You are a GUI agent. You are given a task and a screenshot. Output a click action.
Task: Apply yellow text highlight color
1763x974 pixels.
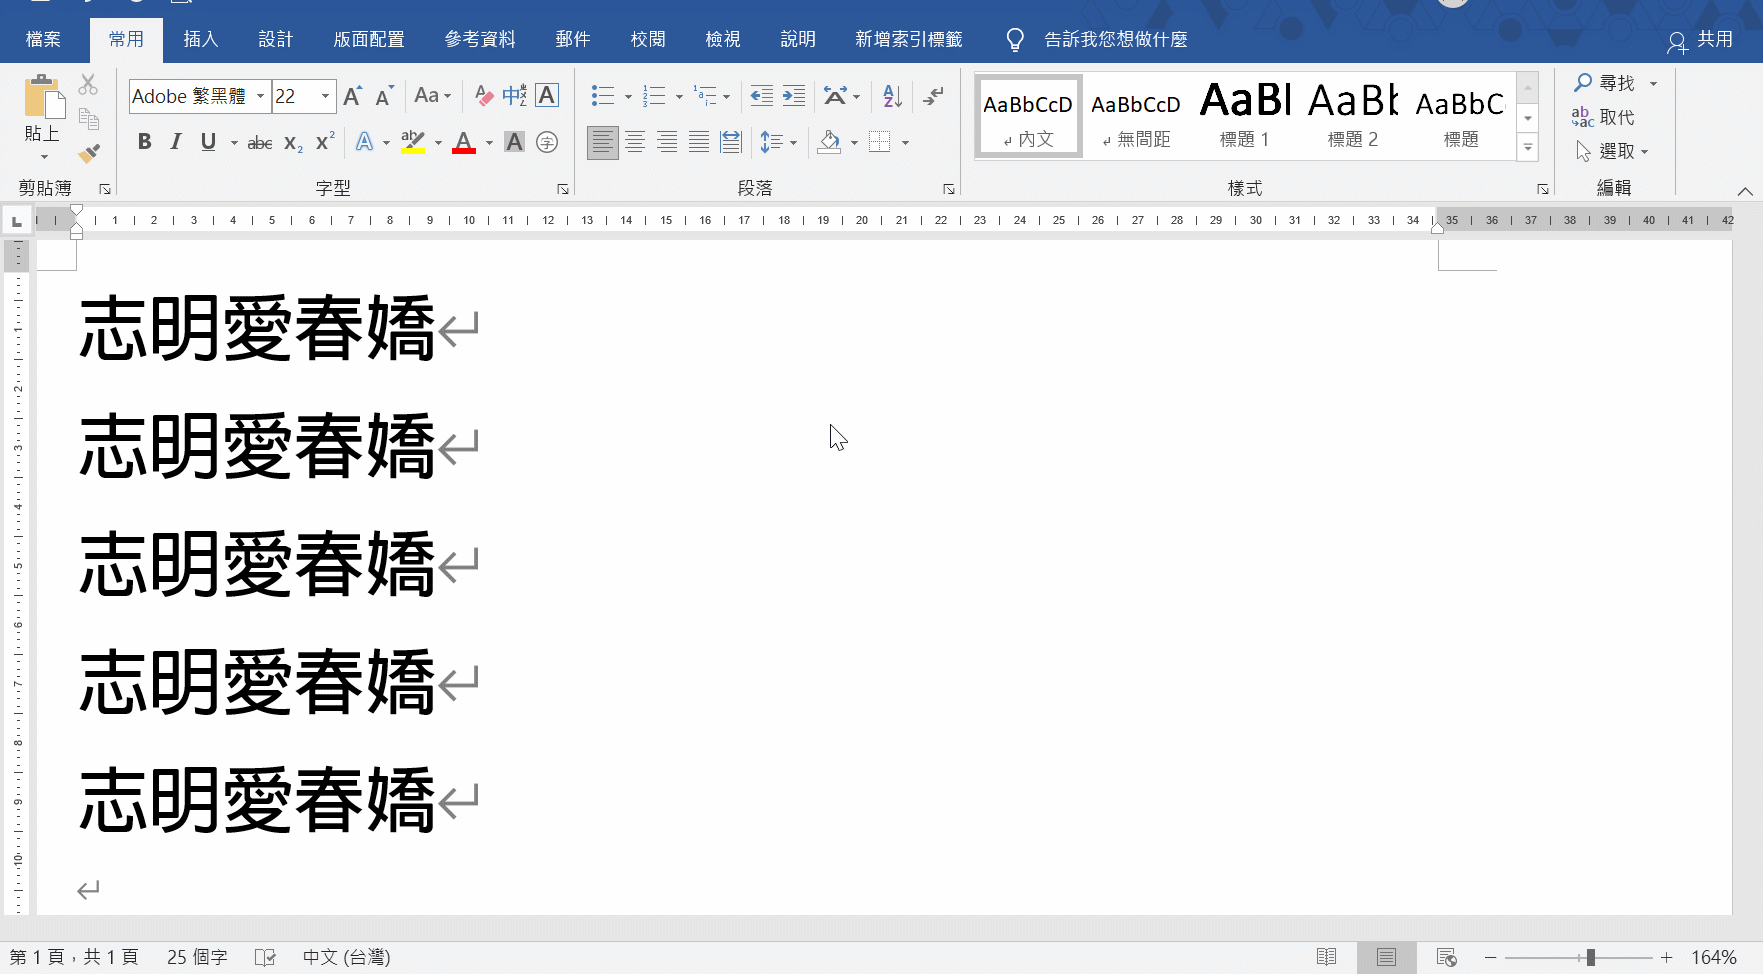click(x=413, y=142)
